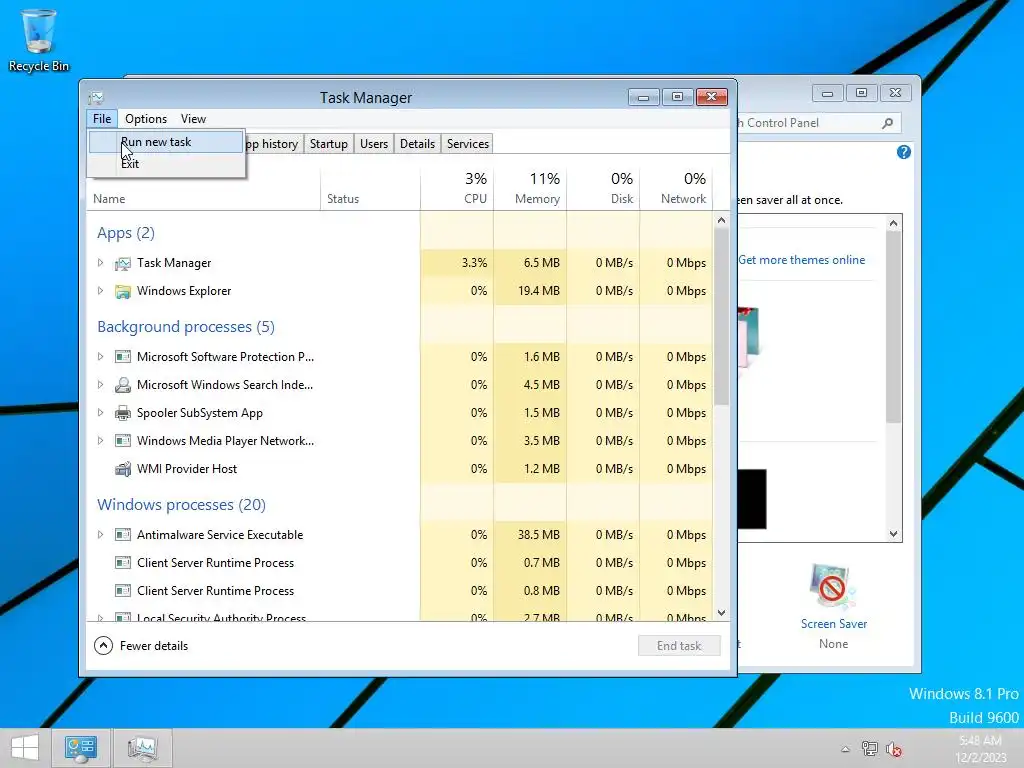1024x768 pixels.
Task: Open the Options menu
Action: point(146,119)
